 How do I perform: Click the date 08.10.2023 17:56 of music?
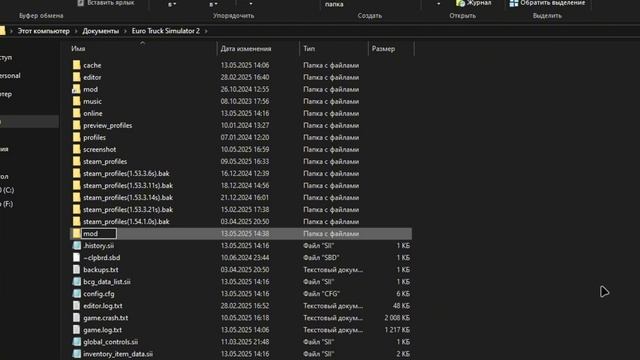coord(245,101)
